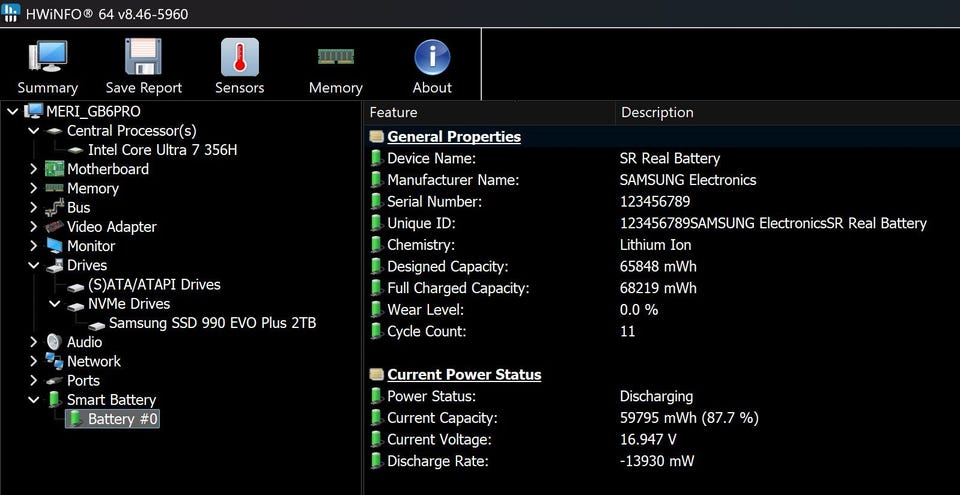Click the General Properties heading
Viewport: 960px width, 495px height.
click(454, 137)
